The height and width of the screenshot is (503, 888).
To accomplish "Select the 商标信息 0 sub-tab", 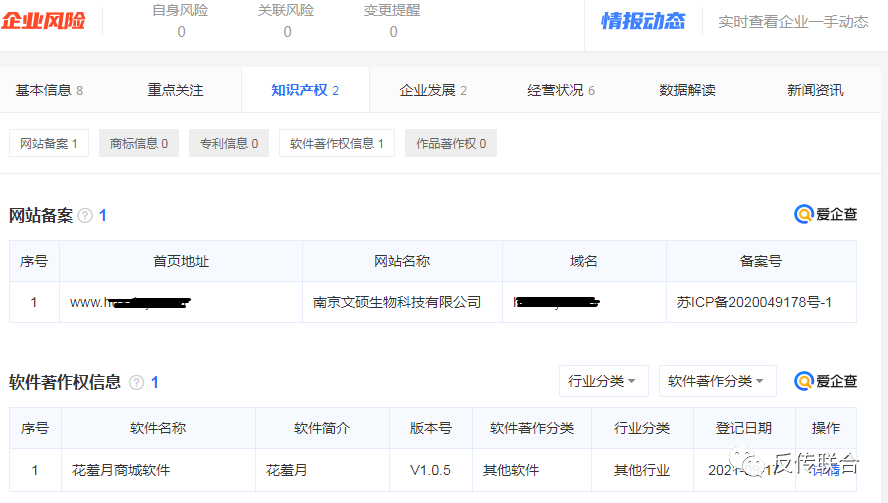I will (139, 143).
